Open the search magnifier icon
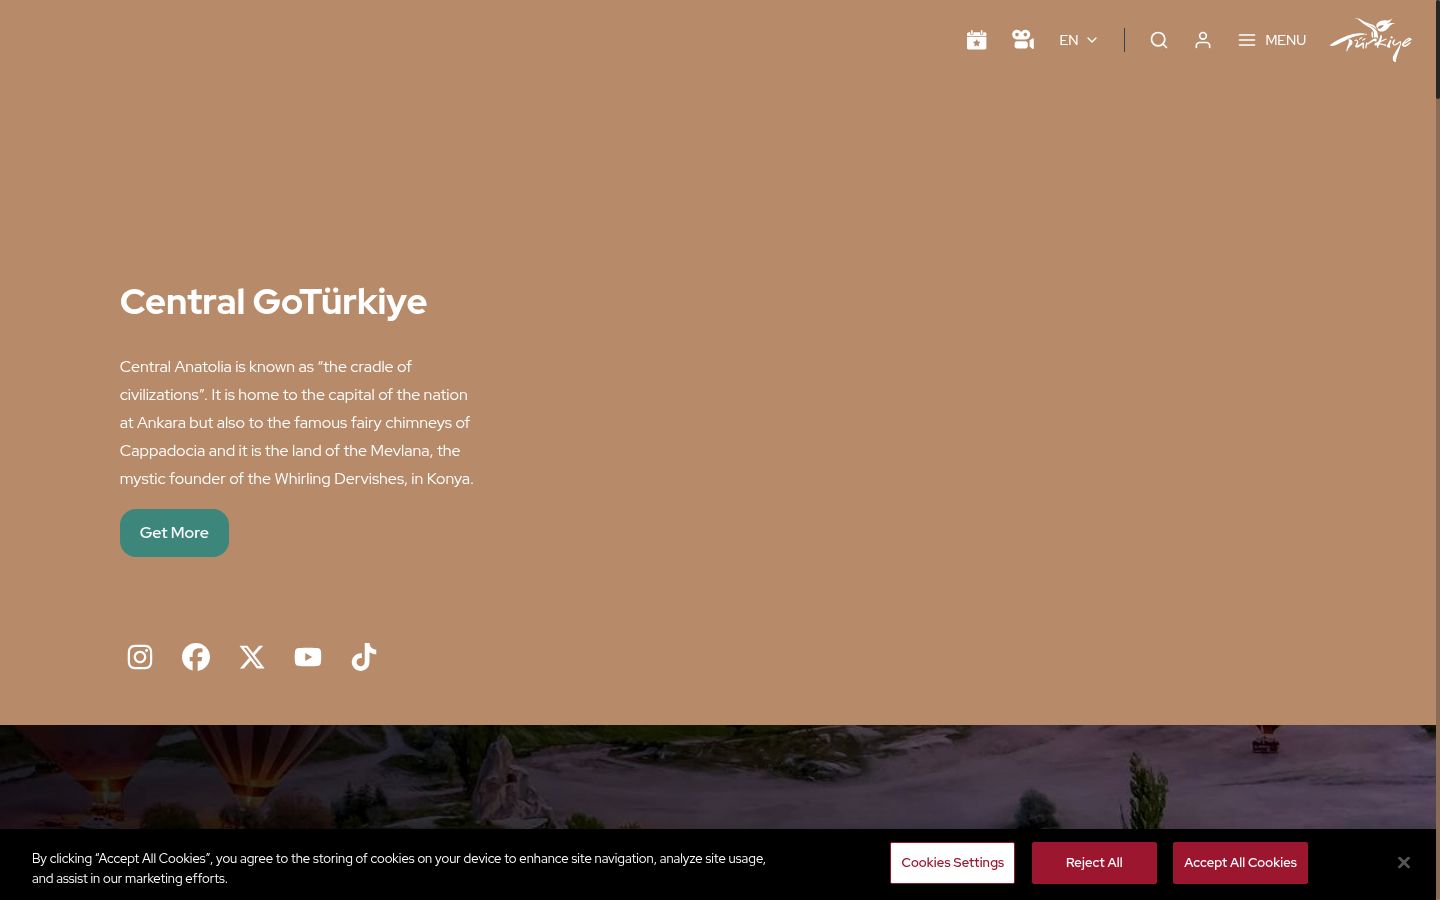 1159,40
